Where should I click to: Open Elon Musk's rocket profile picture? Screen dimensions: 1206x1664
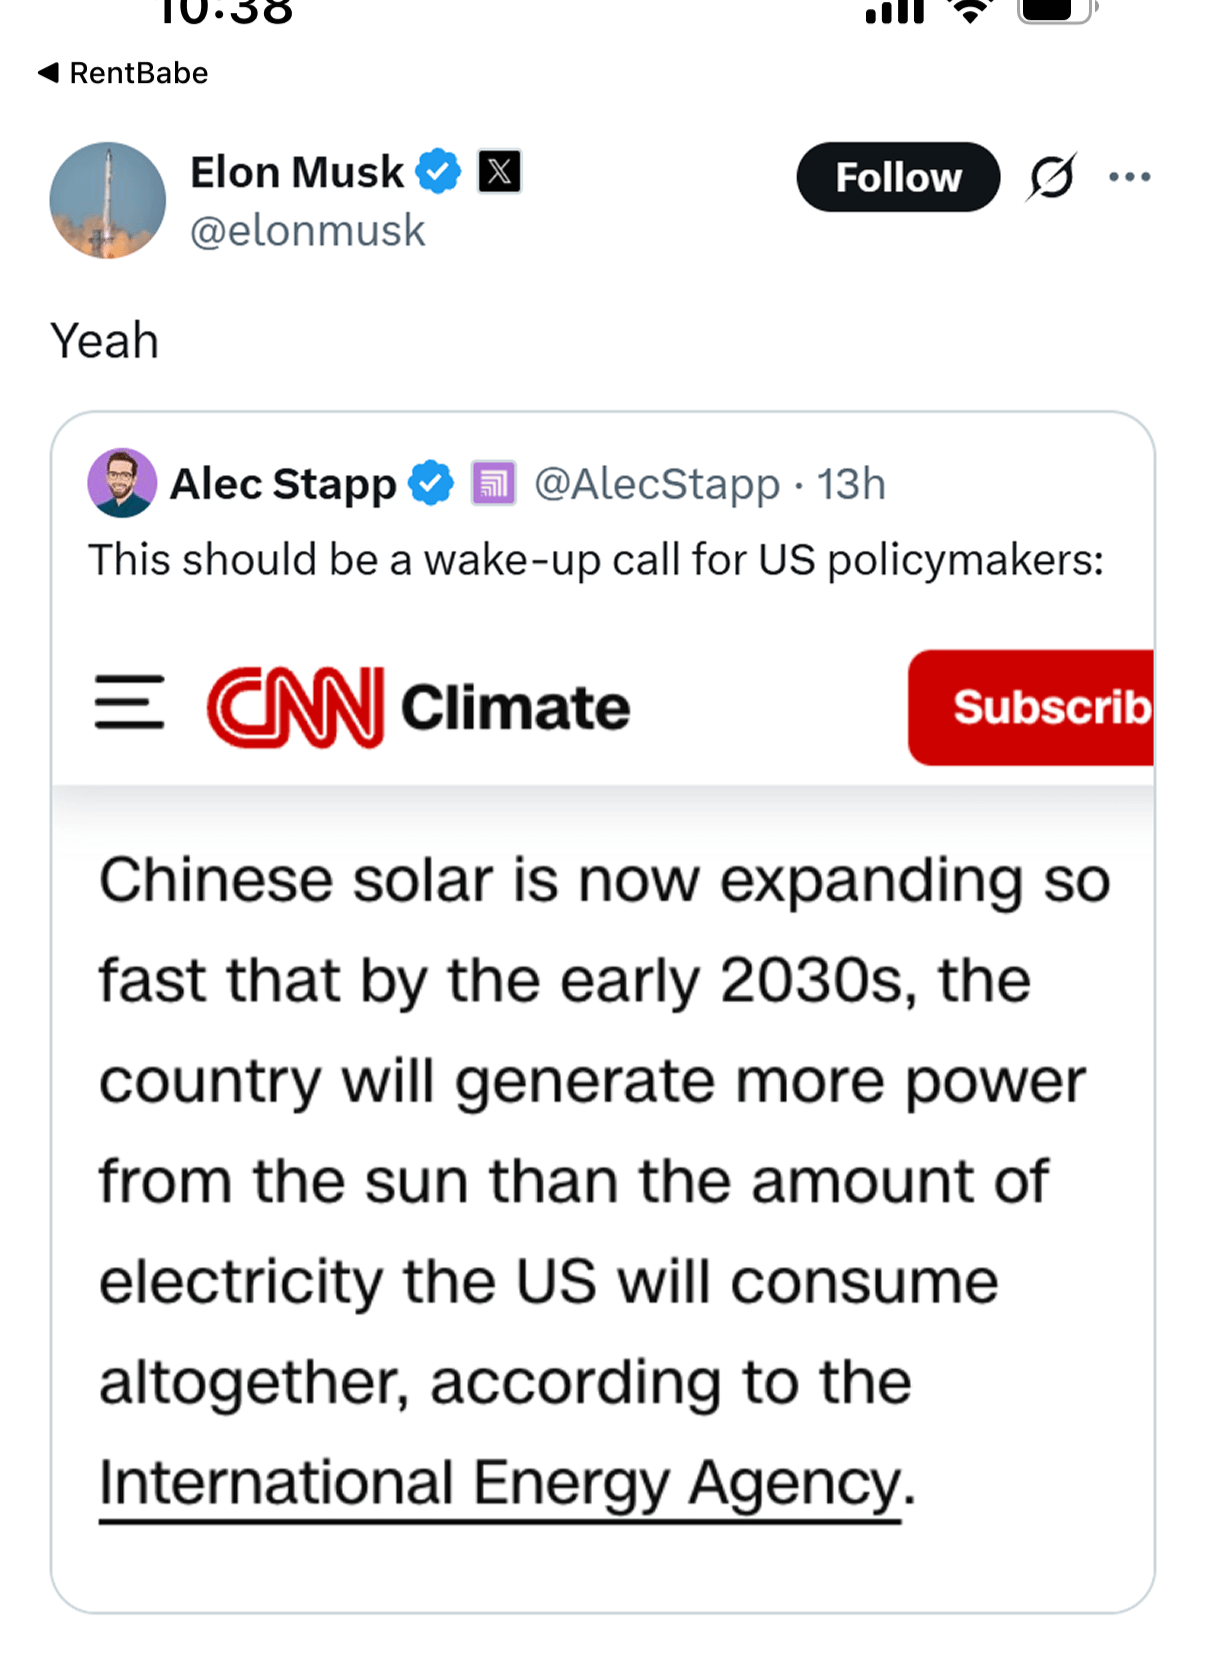[108, 200]
